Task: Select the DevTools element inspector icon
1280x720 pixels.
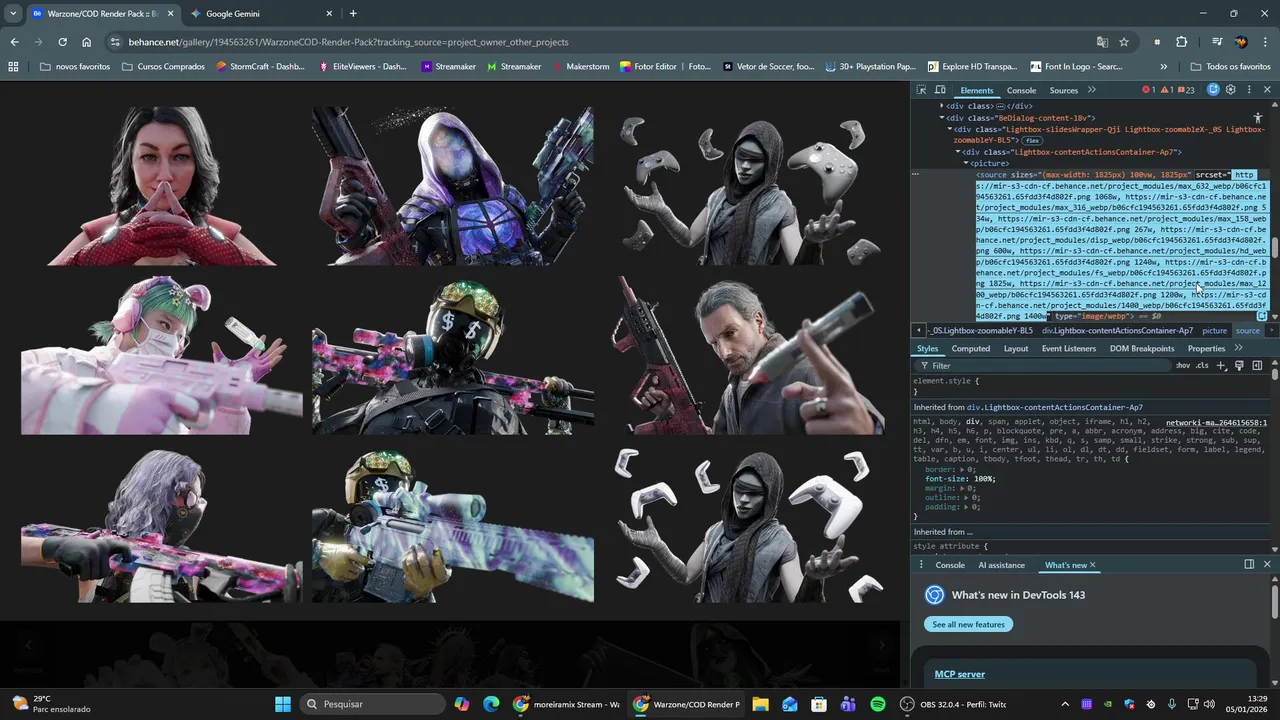Action: (923, 90)
